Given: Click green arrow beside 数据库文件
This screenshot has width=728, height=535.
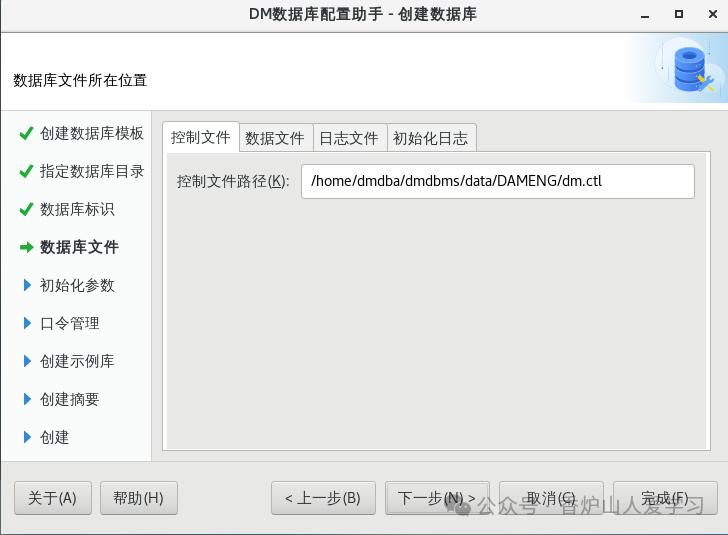Looking at the screenshot, I should point(26,247).
